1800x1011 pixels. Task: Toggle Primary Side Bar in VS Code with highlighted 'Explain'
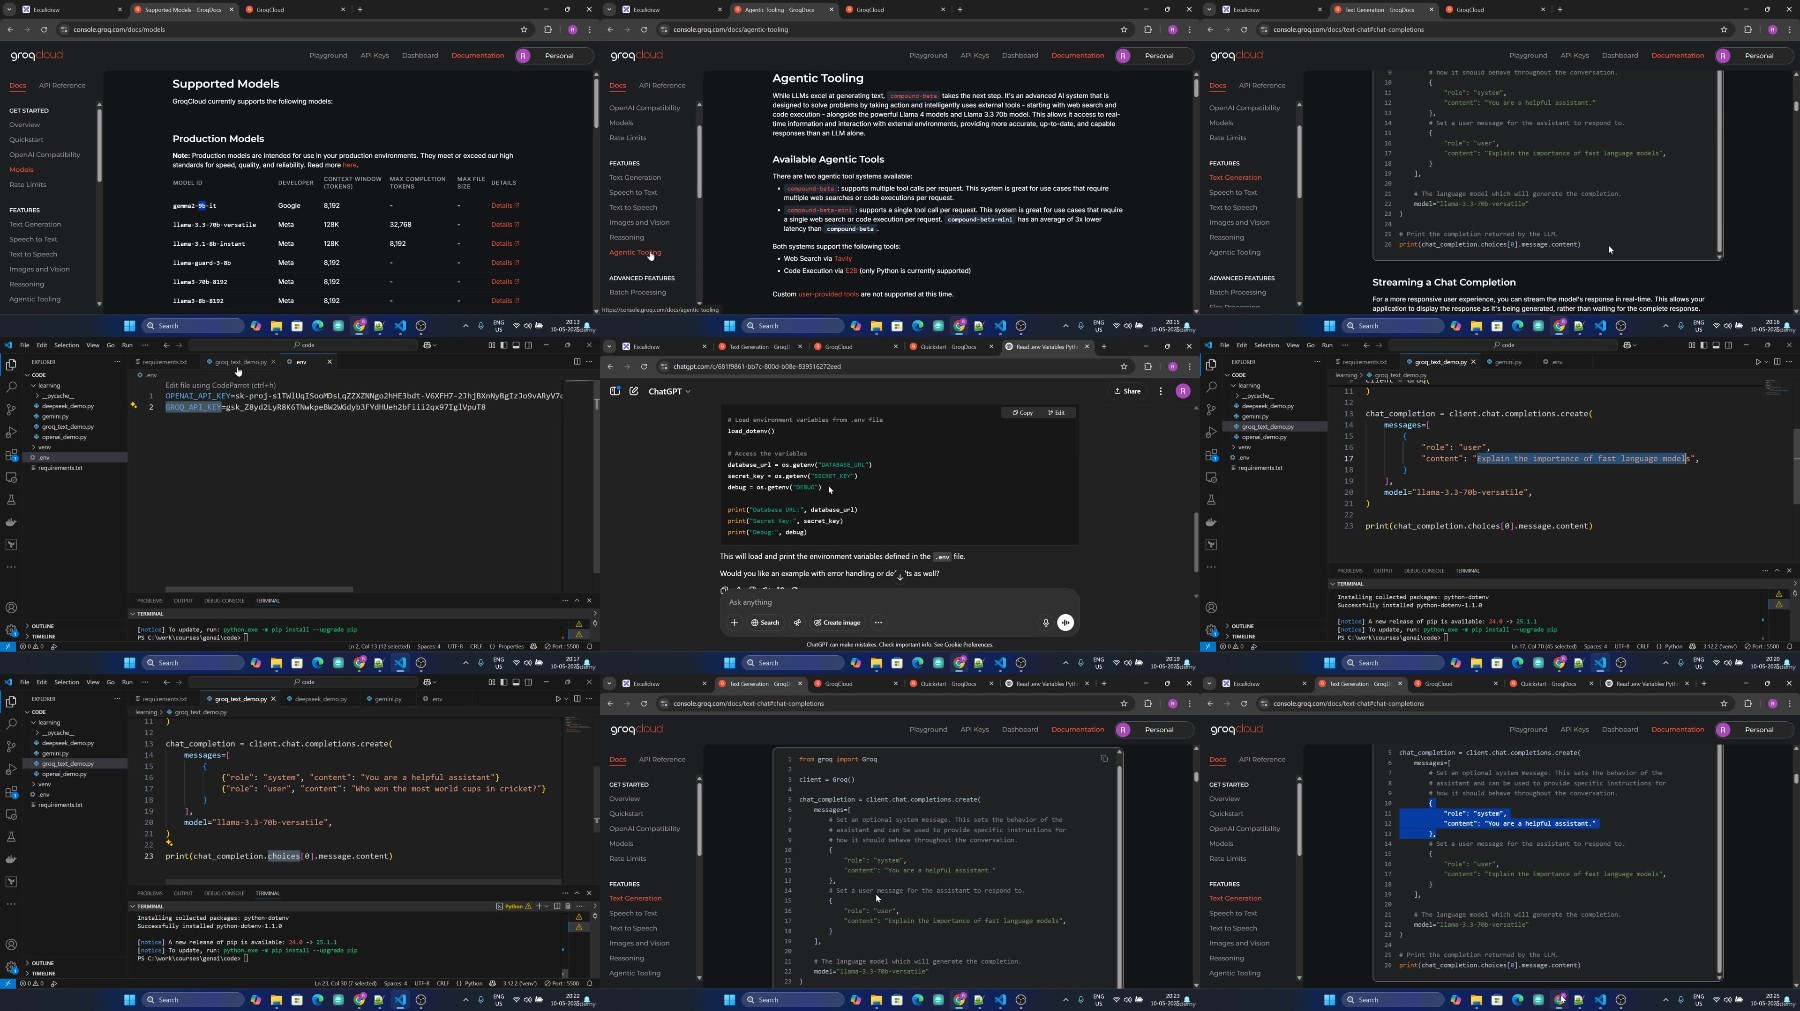(1703, 345)
